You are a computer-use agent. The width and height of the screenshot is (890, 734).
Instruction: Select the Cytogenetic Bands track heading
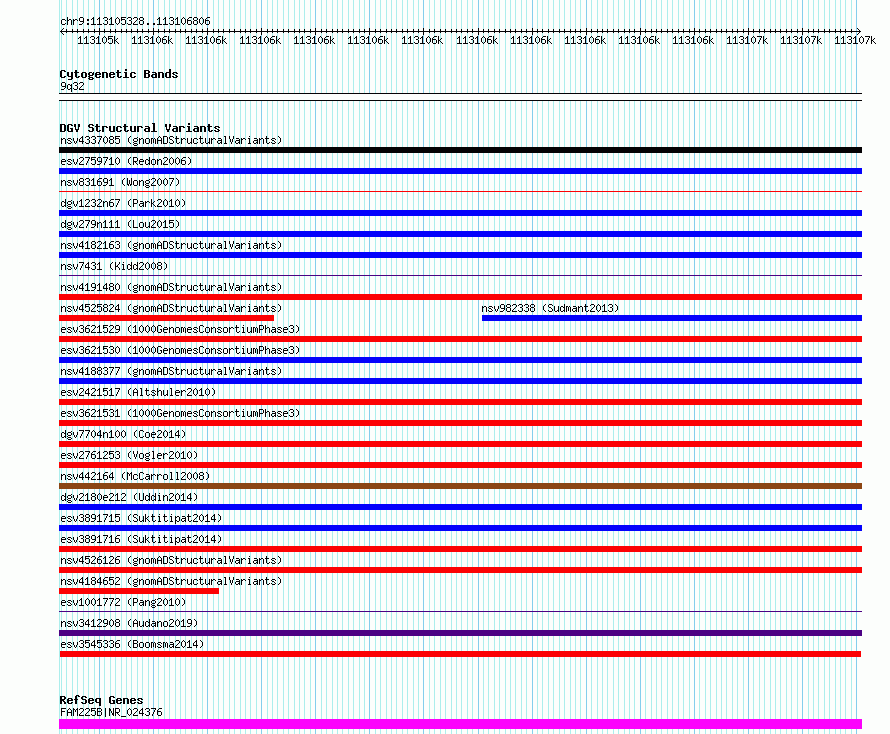tap(119, 74)
